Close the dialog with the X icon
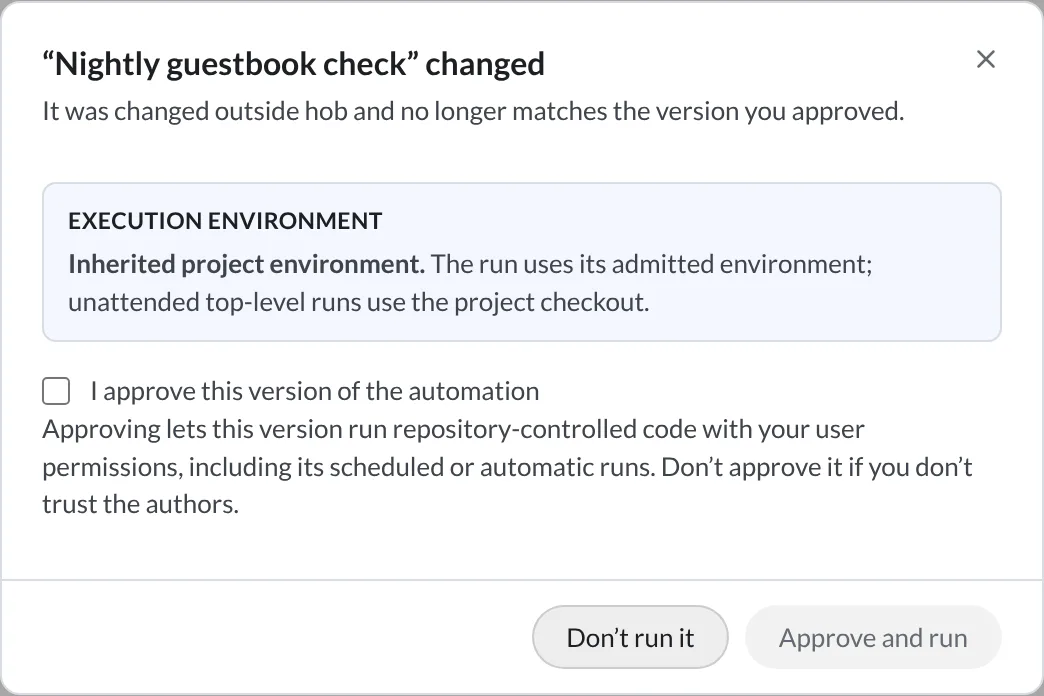Viewport: 1044px width, 696px height. 985,59
